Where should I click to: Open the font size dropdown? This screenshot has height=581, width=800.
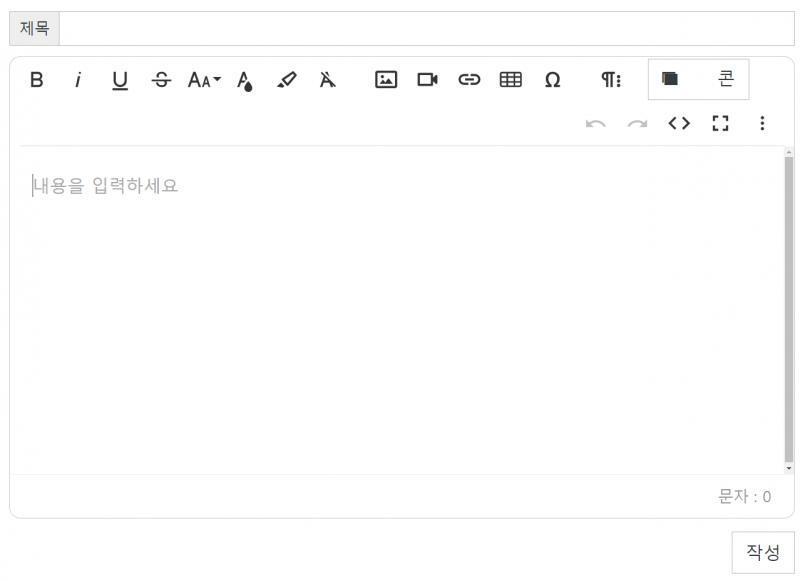204,80
